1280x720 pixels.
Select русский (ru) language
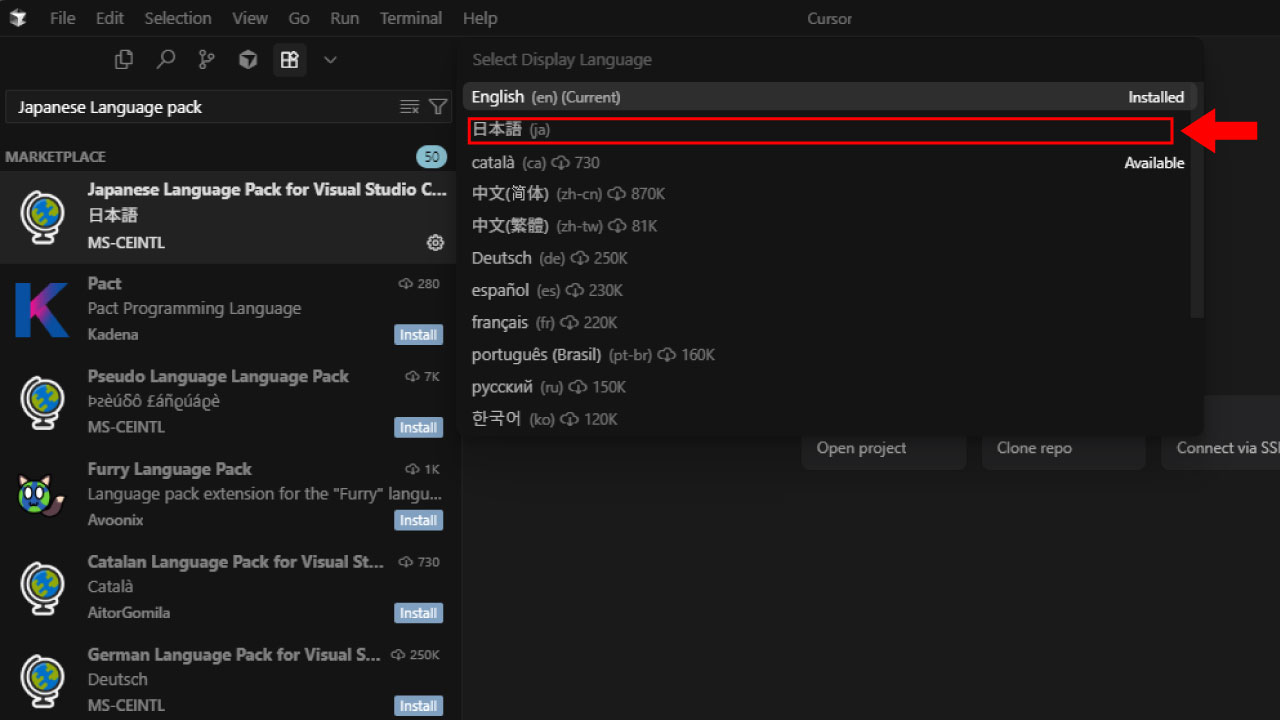point(829,387)
